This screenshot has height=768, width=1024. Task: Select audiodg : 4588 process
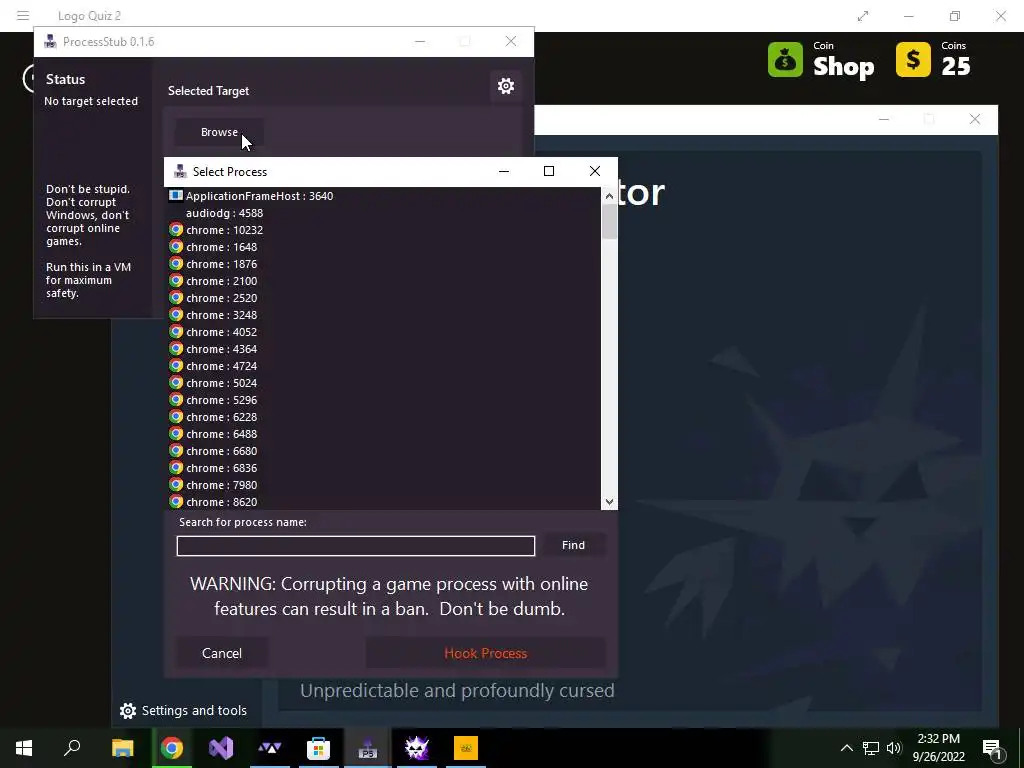tap(384, 213)
